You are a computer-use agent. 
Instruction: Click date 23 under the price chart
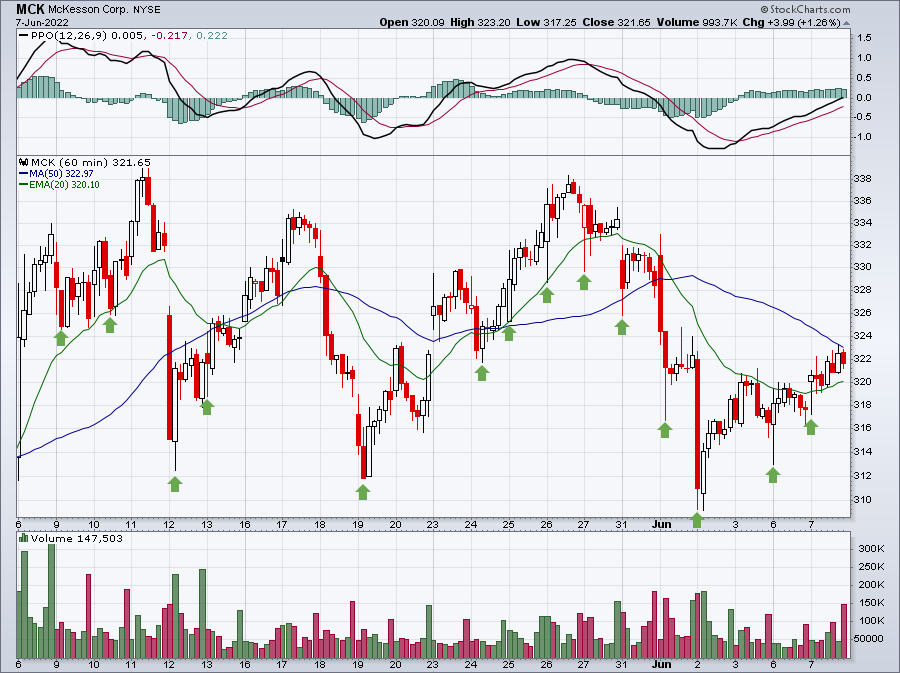(x=432, y=524)
